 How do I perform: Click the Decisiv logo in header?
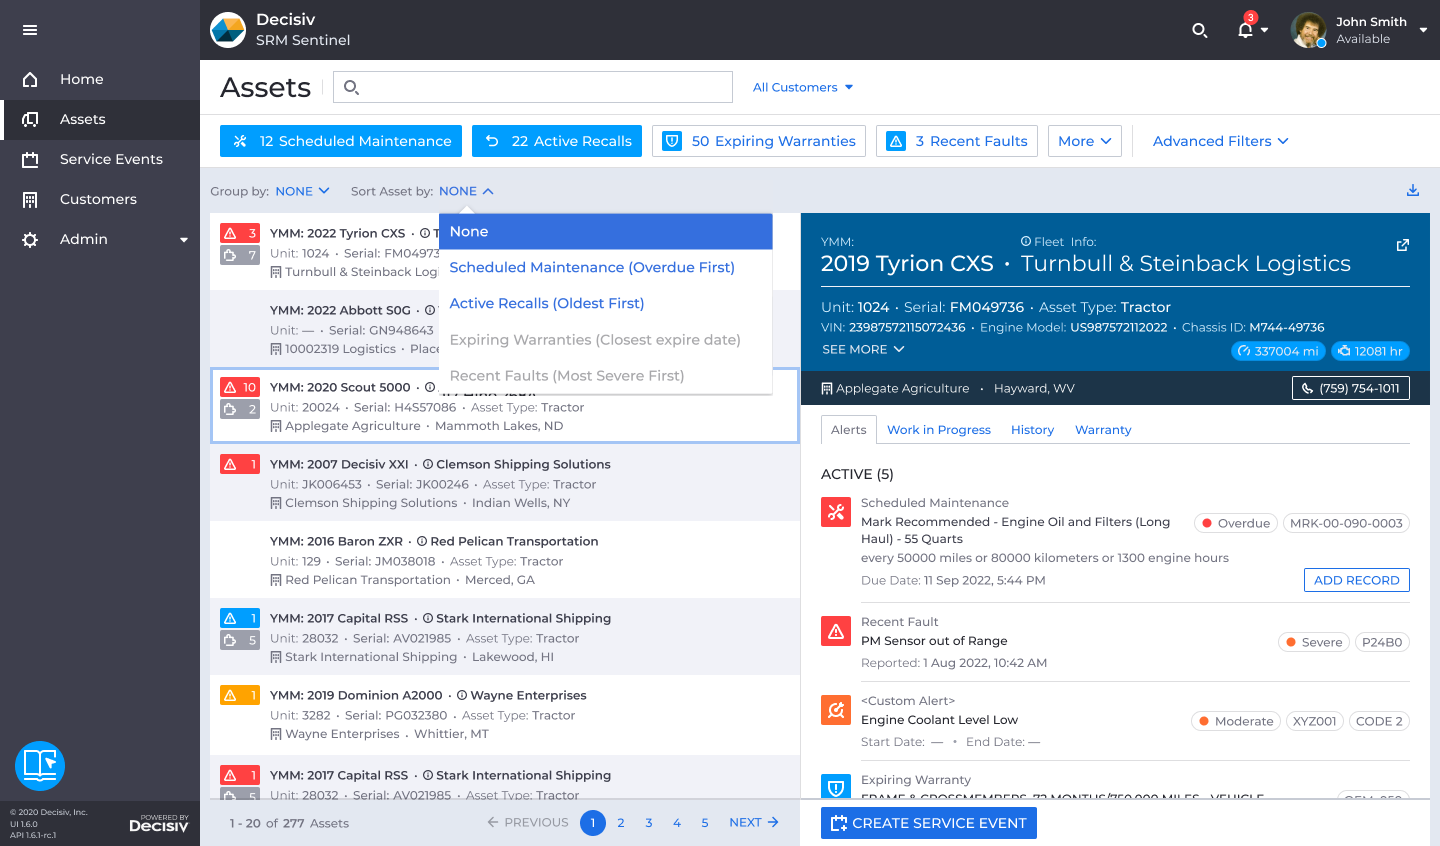click(x=228, y=30)
